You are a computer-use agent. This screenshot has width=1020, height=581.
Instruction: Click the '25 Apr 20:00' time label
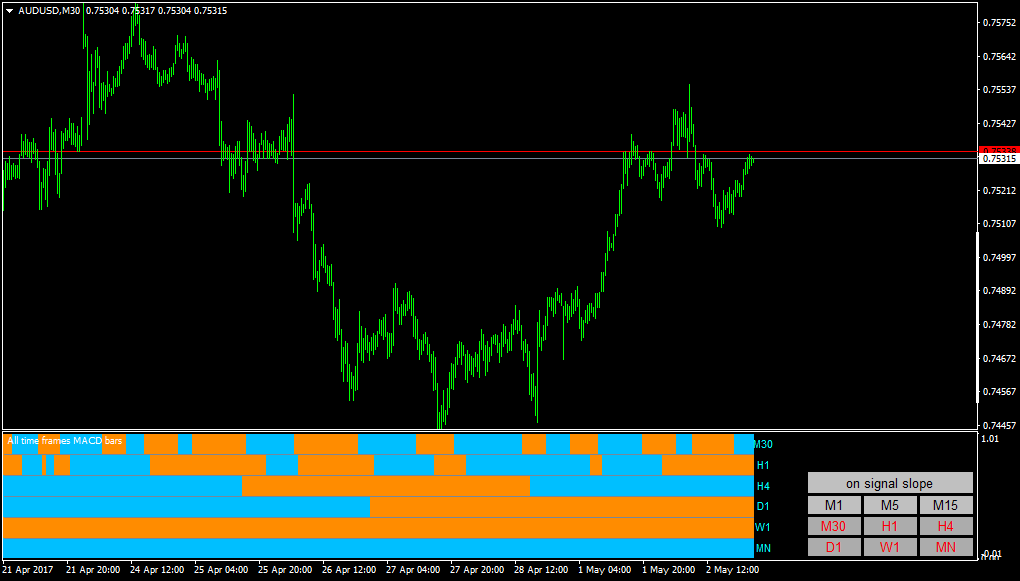coord(286,569)
